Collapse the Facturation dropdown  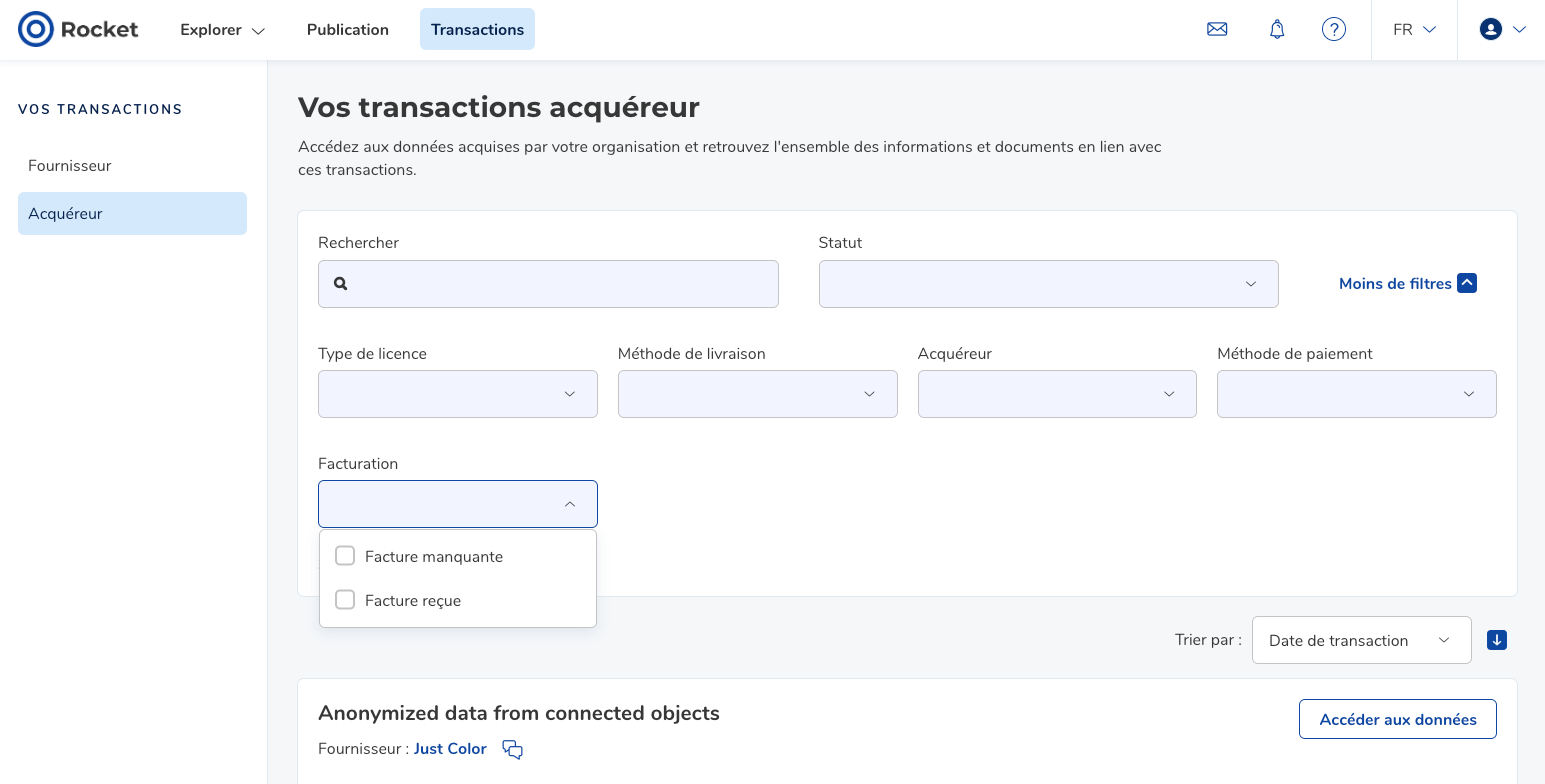click(x=458, y=504)
